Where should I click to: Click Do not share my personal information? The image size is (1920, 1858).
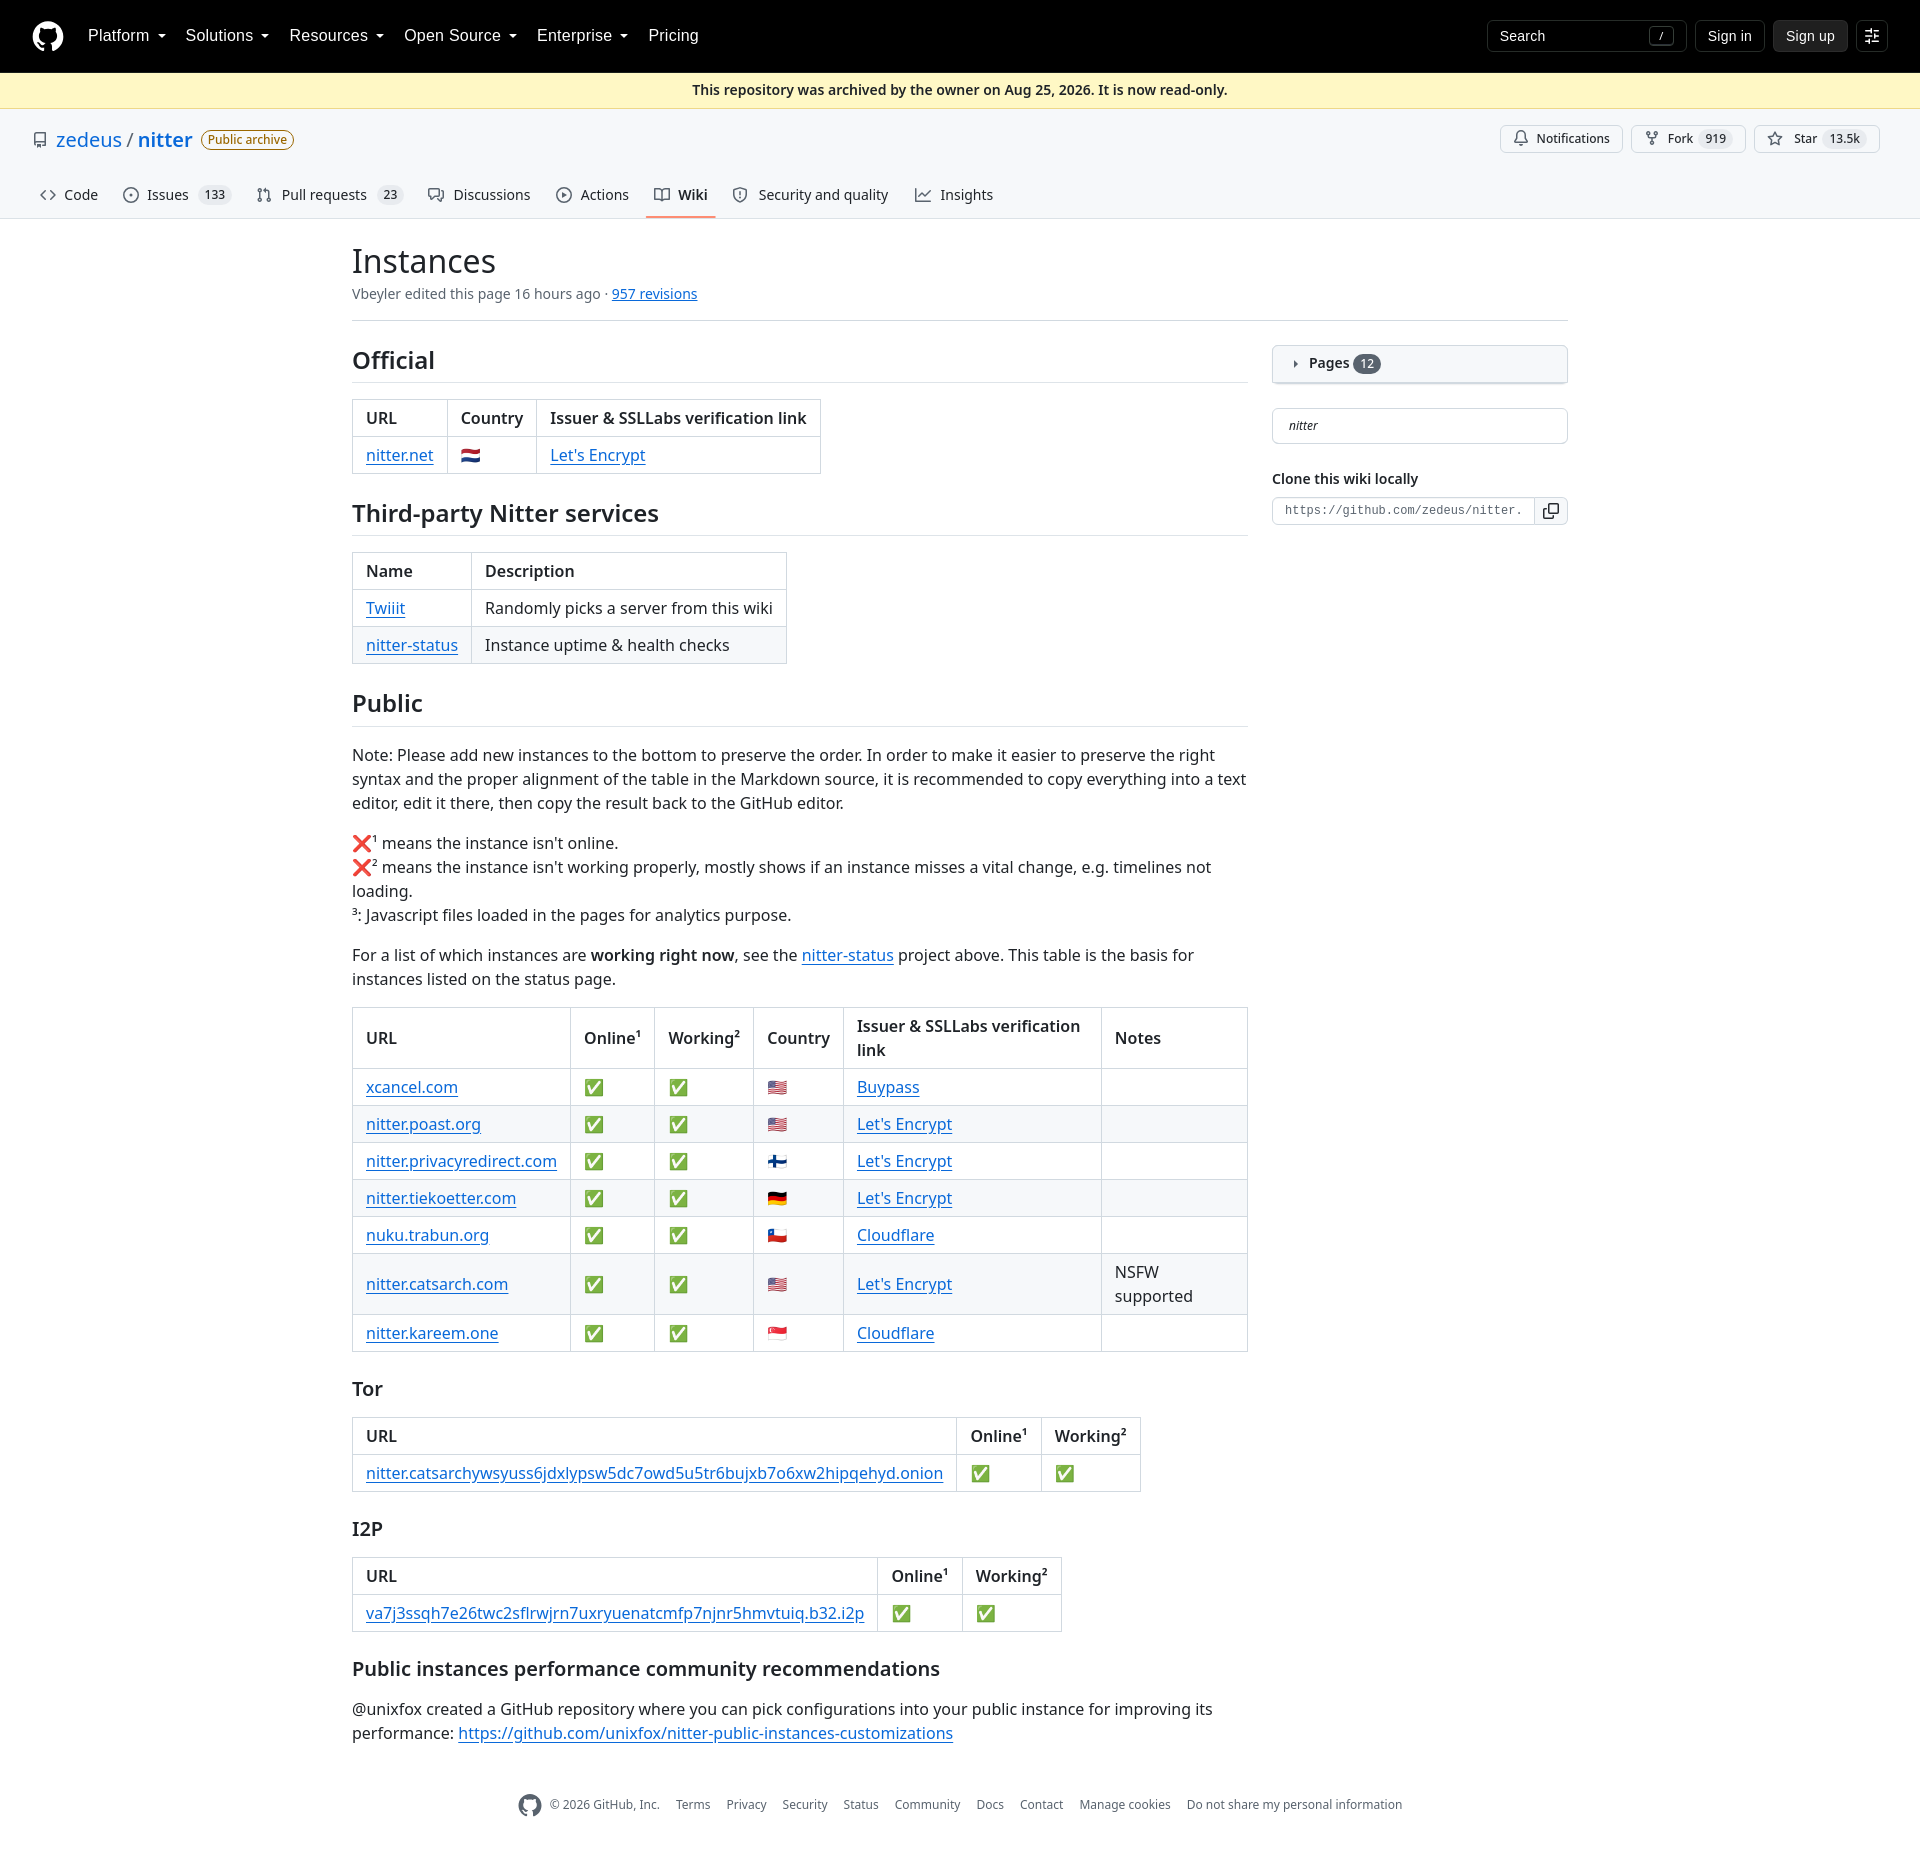point(1294,1805)
